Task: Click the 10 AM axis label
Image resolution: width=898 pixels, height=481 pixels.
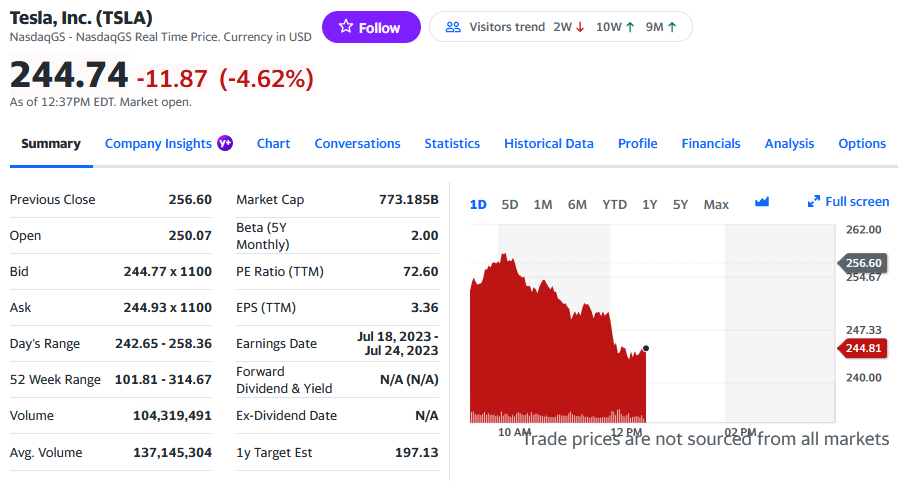Action: [514, 432]
